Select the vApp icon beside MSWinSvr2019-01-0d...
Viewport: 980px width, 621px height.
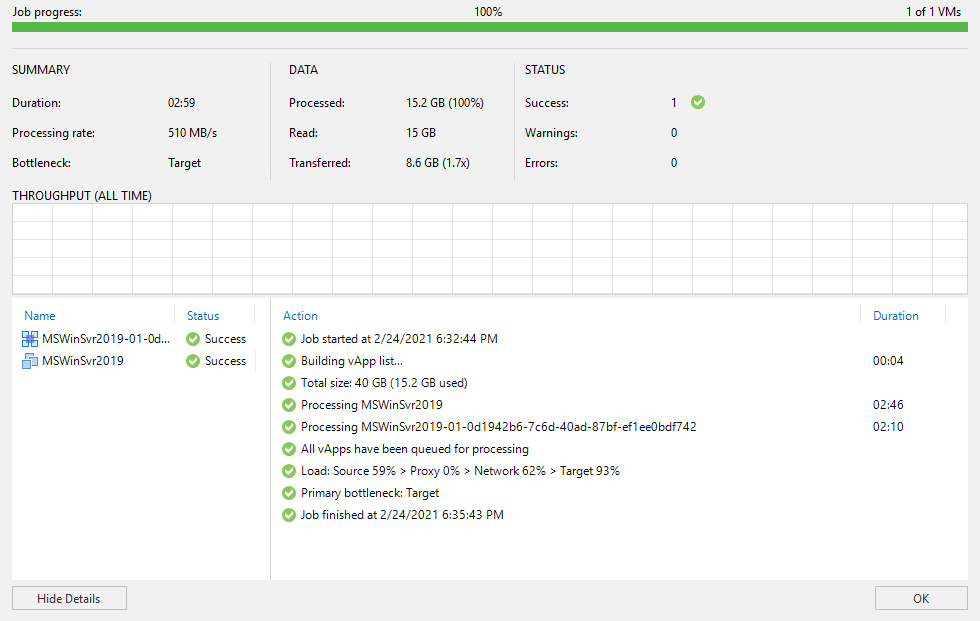click(30, 339)
